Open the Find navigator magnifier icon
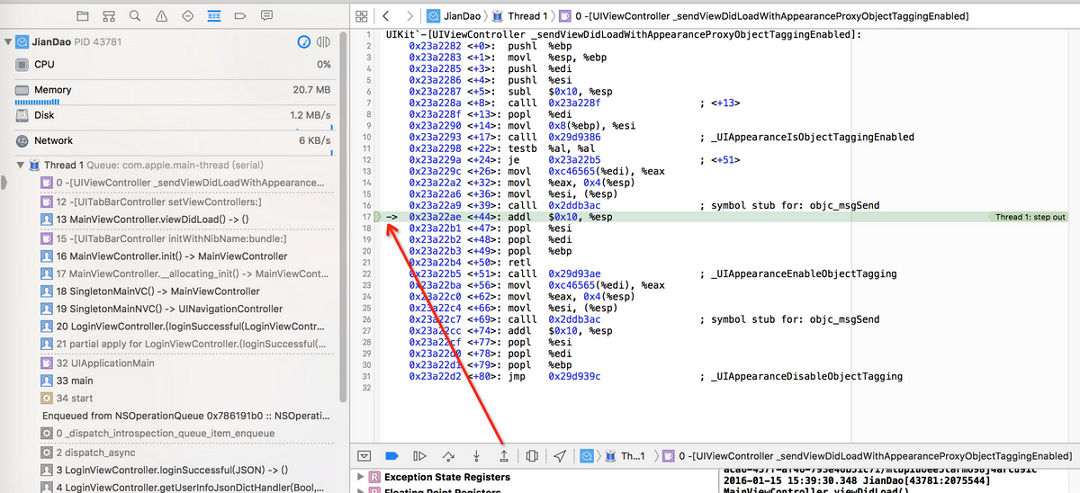The width and height of the screenshot is (1080, 493). click(135, 15)
